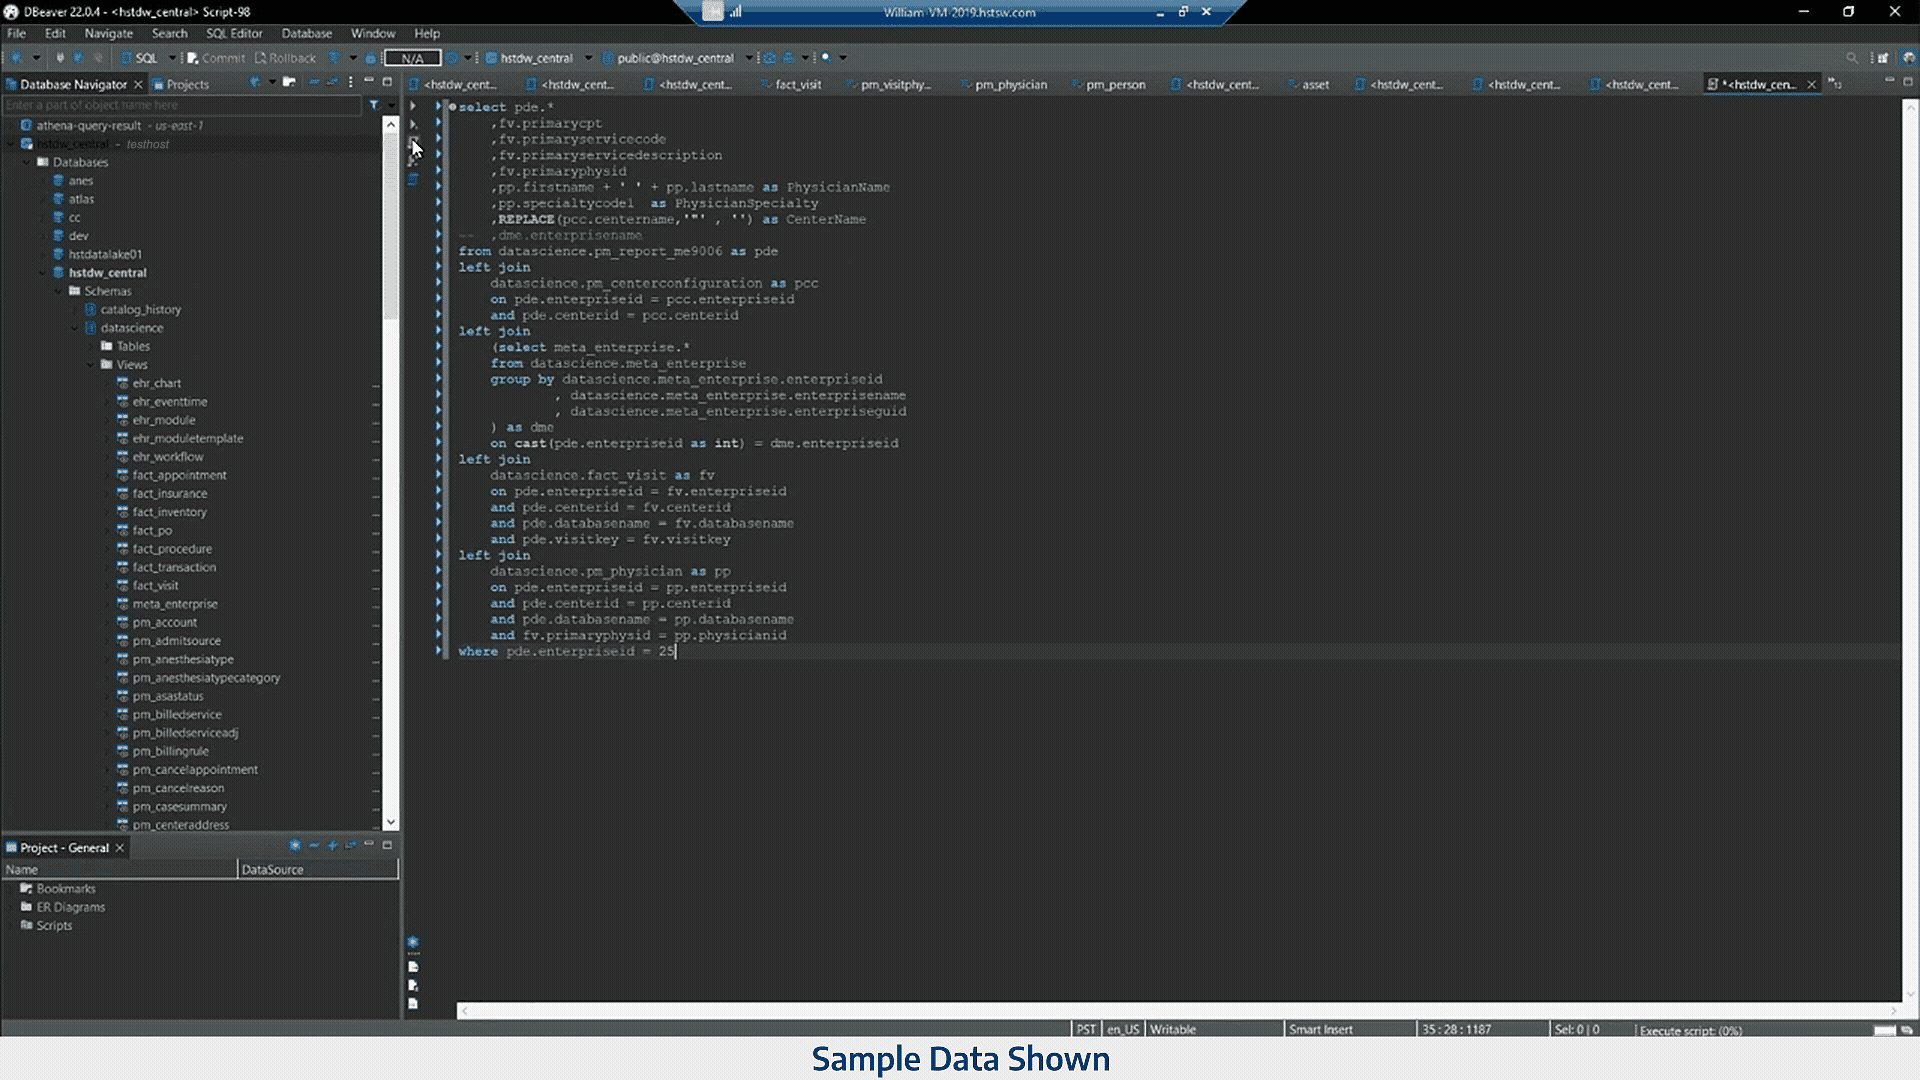Click the lowest document icon in editor side bar
This screenshot has height=1080, width=1920.
tap(412, 1004)
